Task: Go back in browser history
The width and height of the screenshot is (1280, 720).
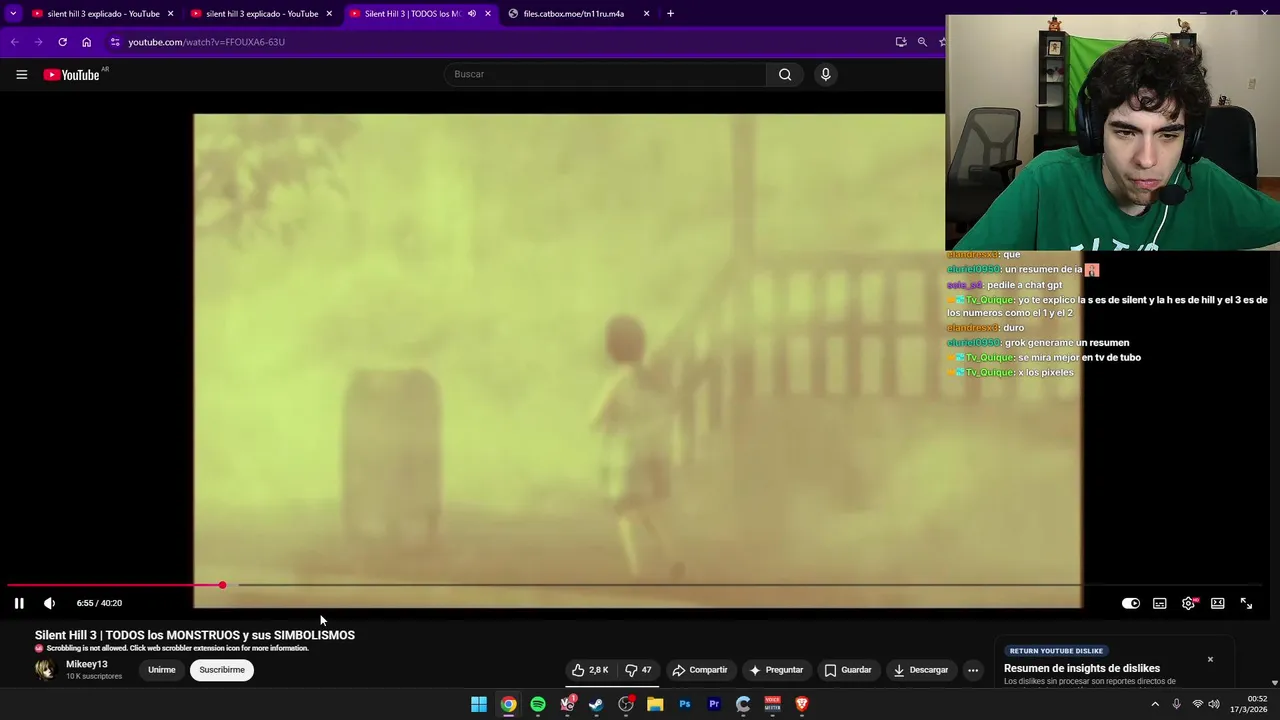Action: click(14, 42)
